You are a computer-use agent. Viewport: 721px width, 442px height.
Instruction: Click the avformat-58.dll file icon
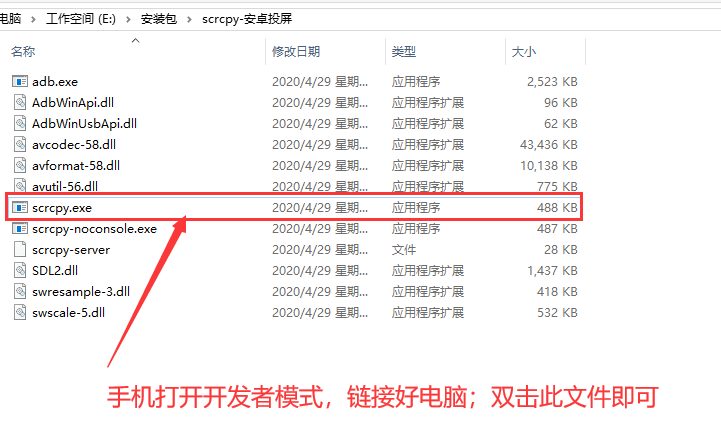coord(20,166)
